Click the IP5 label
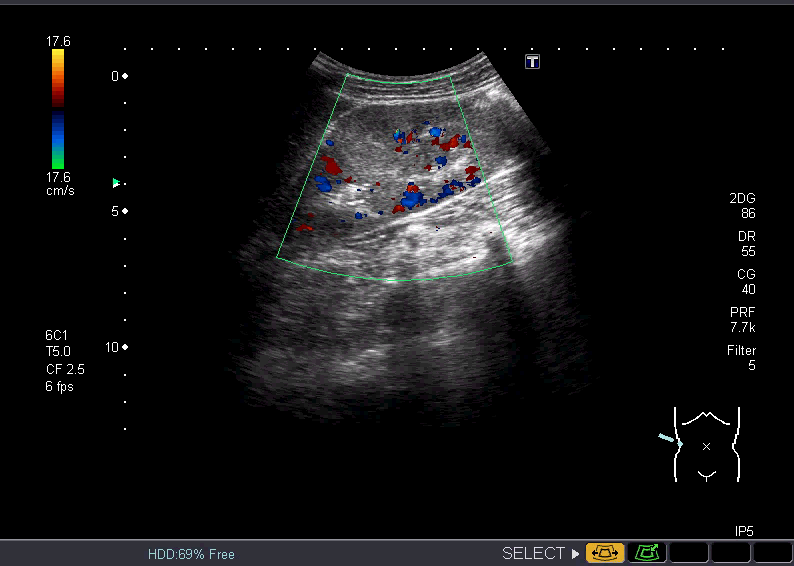The image size is (794, 566). click(744, 531)
